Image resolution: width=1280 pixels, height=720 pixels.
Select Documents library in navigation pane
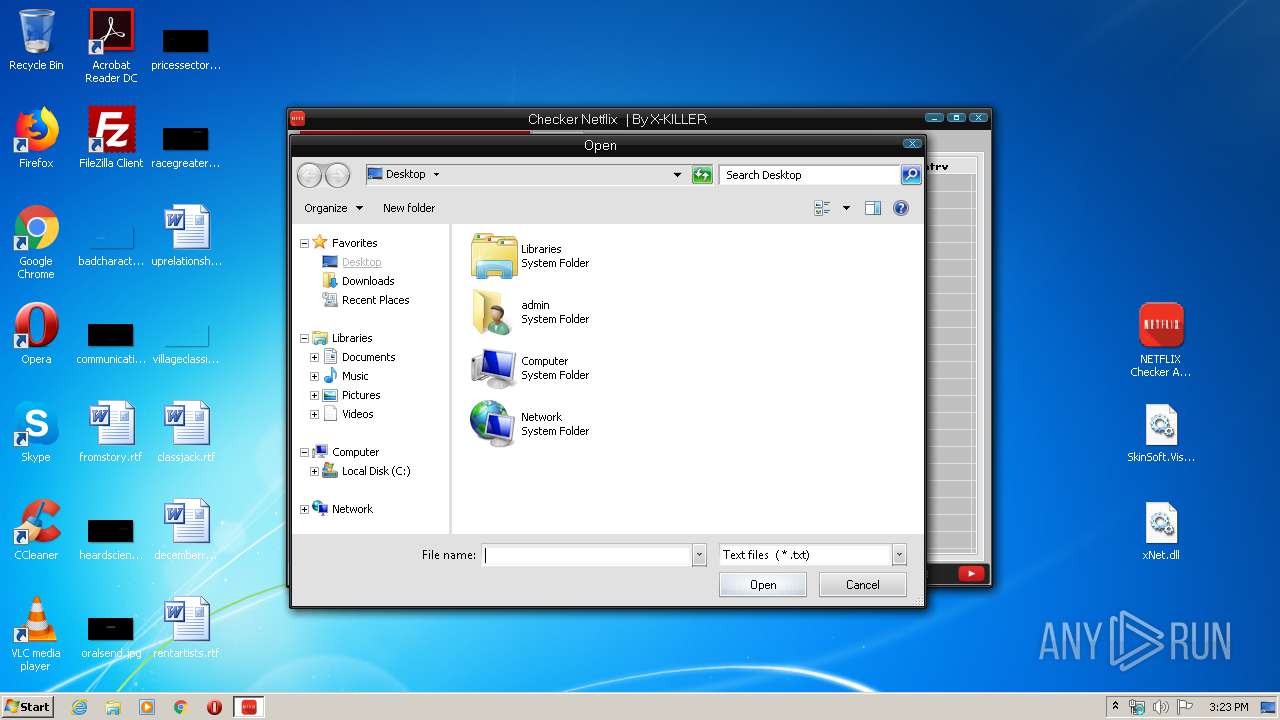[359, 357]
